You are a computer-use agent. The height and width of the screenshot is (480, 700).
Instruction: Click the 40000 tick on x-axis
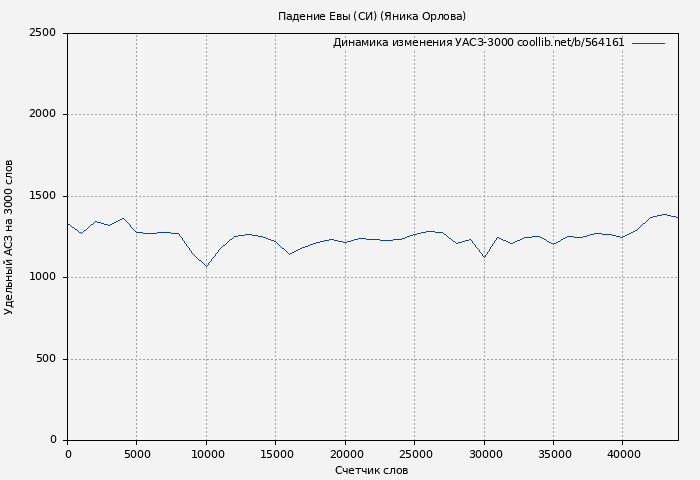click(x=623, y=454)
